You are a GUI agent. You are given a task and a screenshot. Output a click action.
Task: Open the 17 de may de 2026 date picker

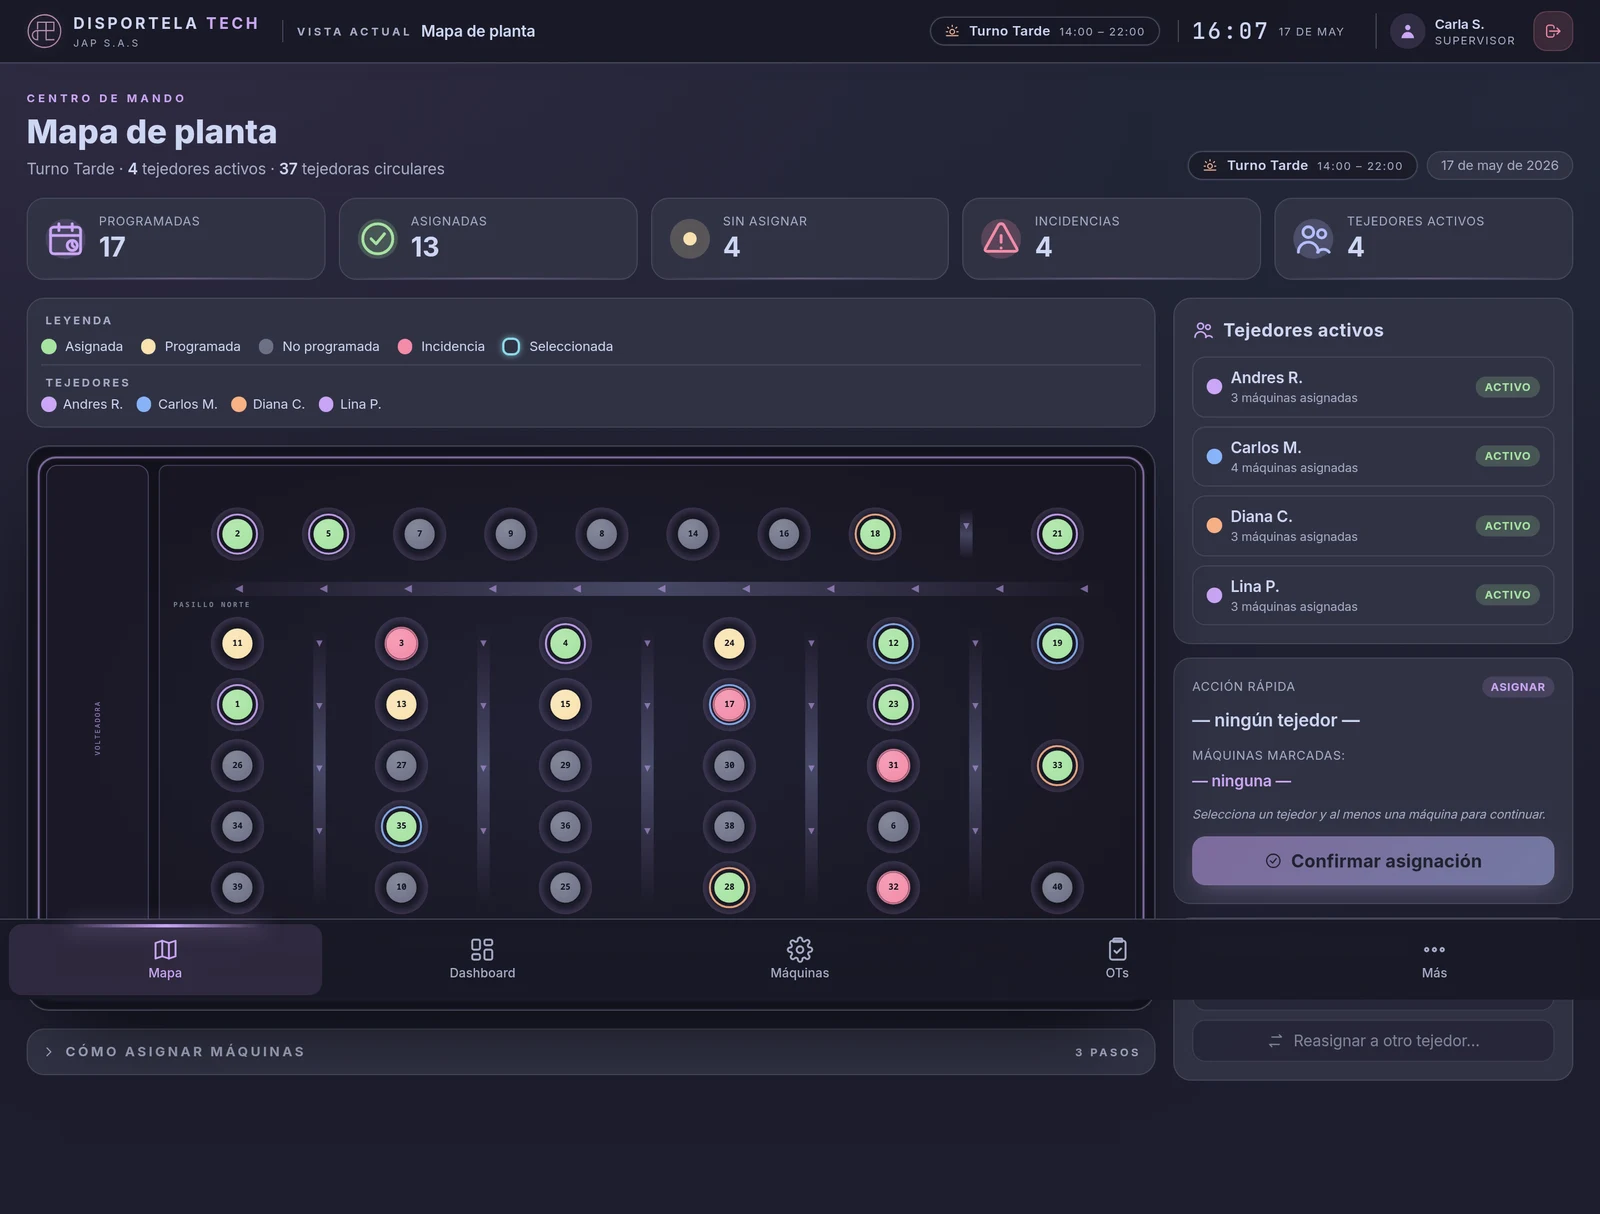click(1499, 166)
